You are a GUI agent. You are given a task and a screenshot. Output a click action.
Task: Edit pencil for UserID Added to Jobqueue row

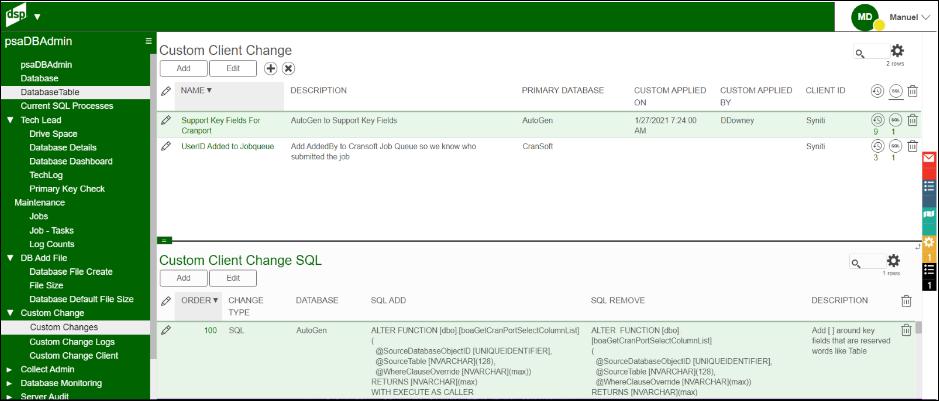pos(166,146)
